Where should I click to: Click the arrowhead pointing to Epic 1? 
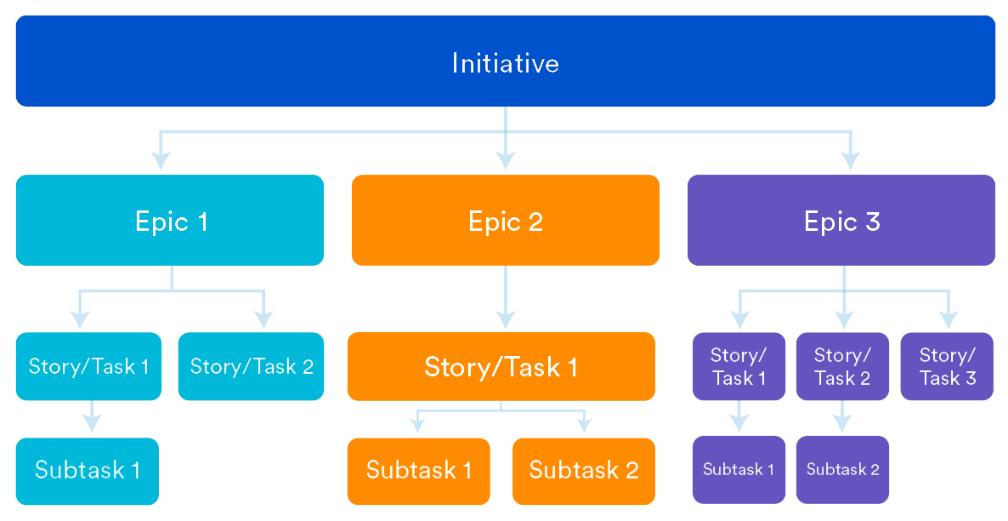tap(161, 160)
